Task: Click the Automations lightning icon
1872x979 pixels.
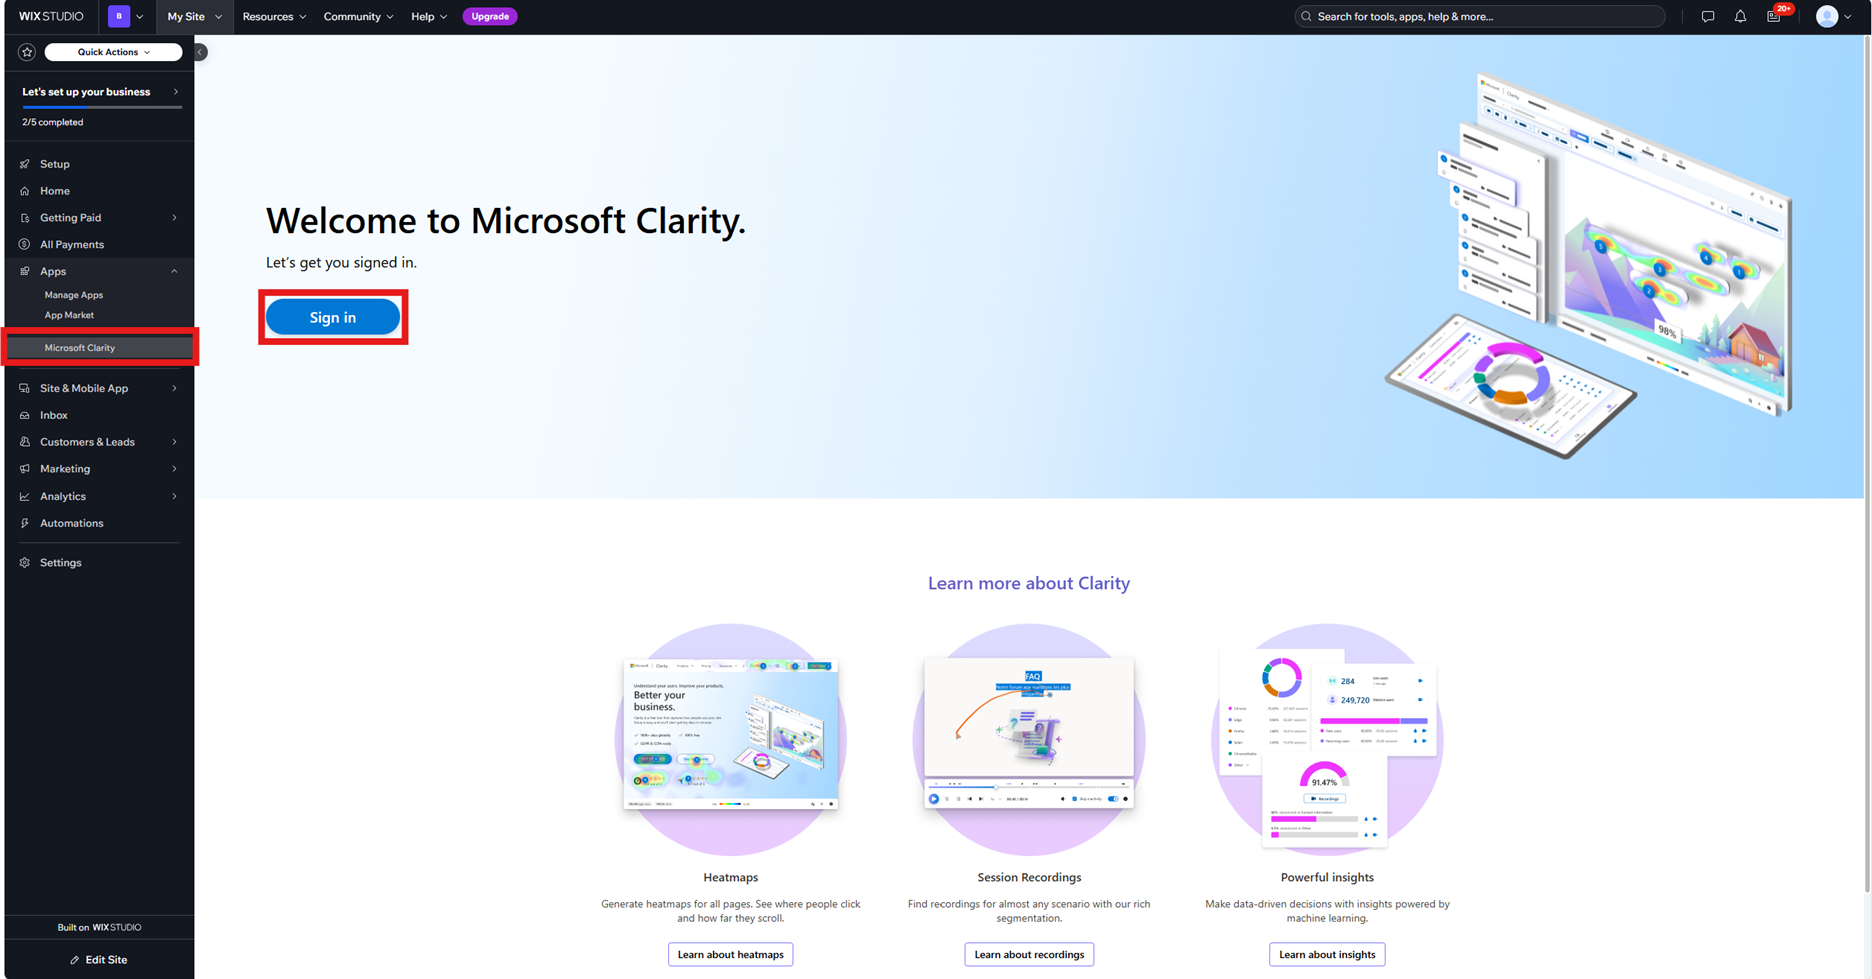Action: tap(25, 524)
